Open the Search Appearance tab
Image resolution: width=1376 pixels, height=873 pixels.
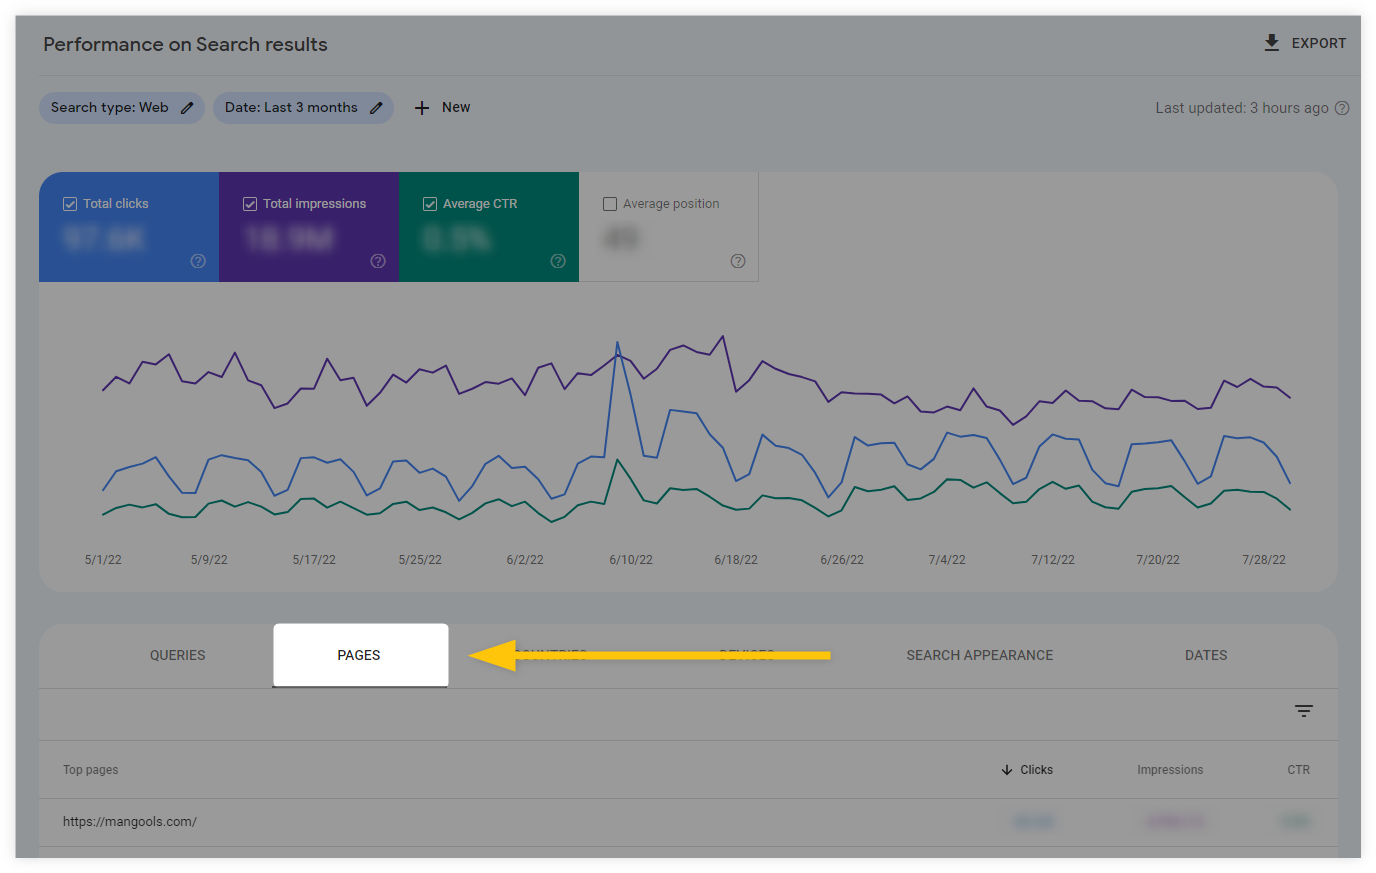(x=979, y=655)
